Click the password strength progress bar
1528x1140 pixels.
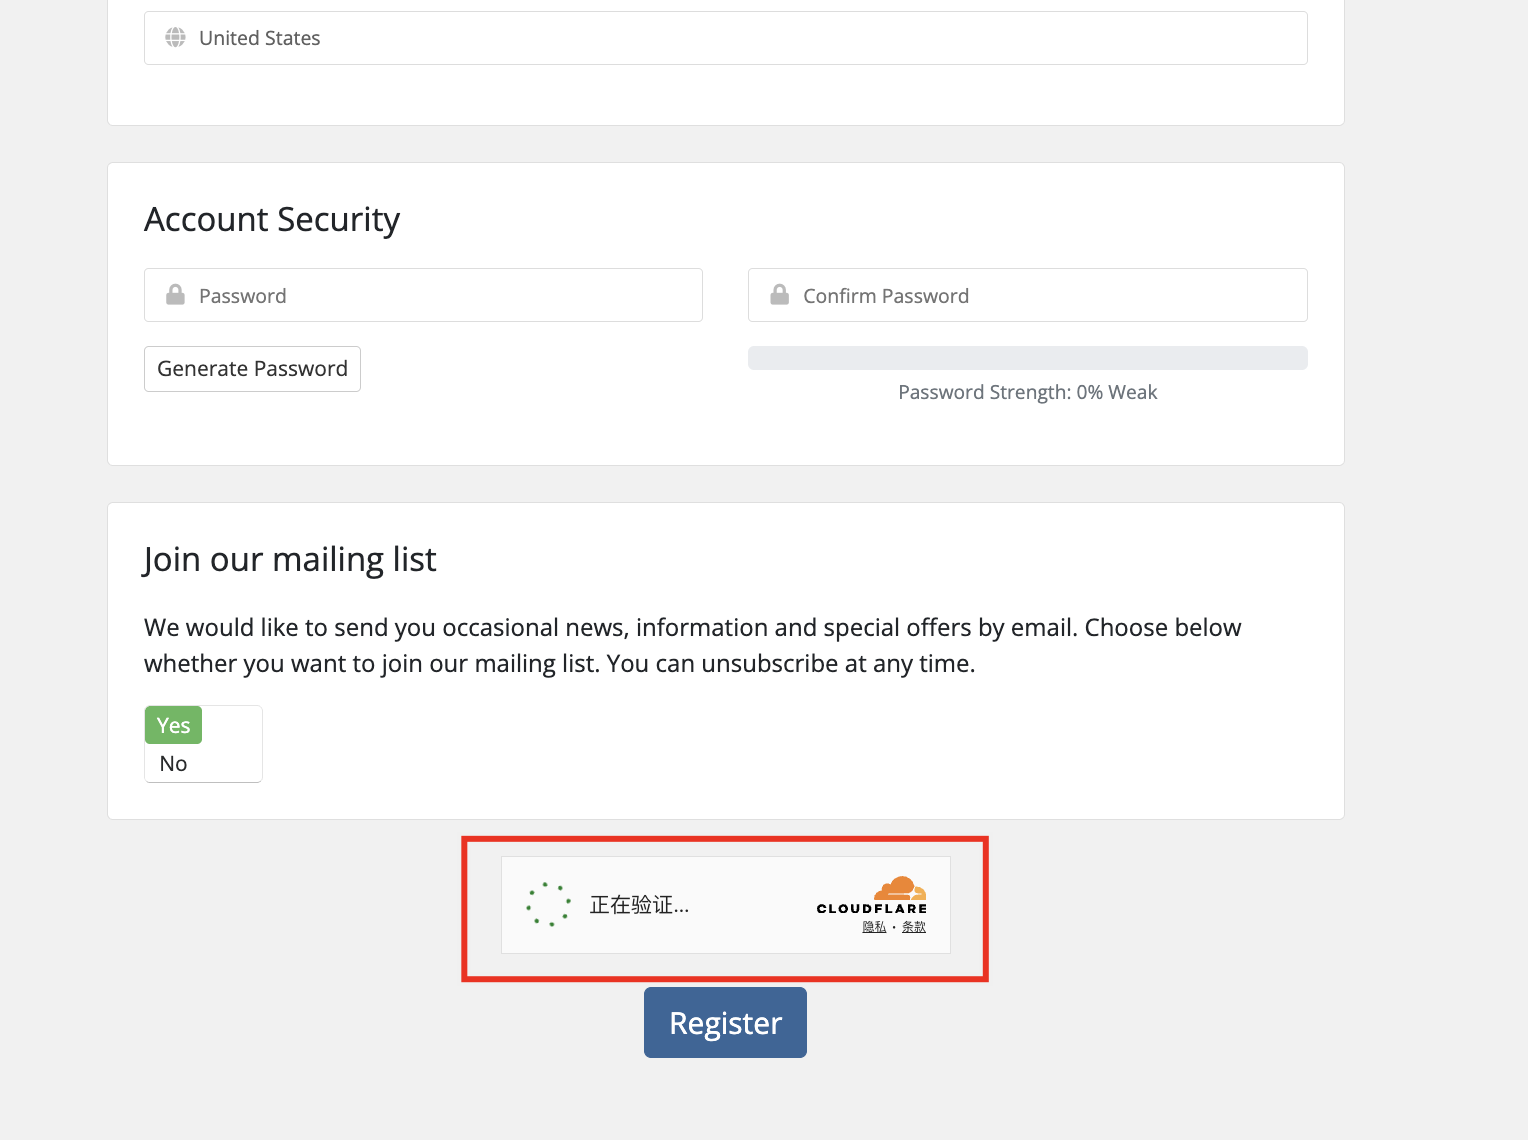point(1027,358)
